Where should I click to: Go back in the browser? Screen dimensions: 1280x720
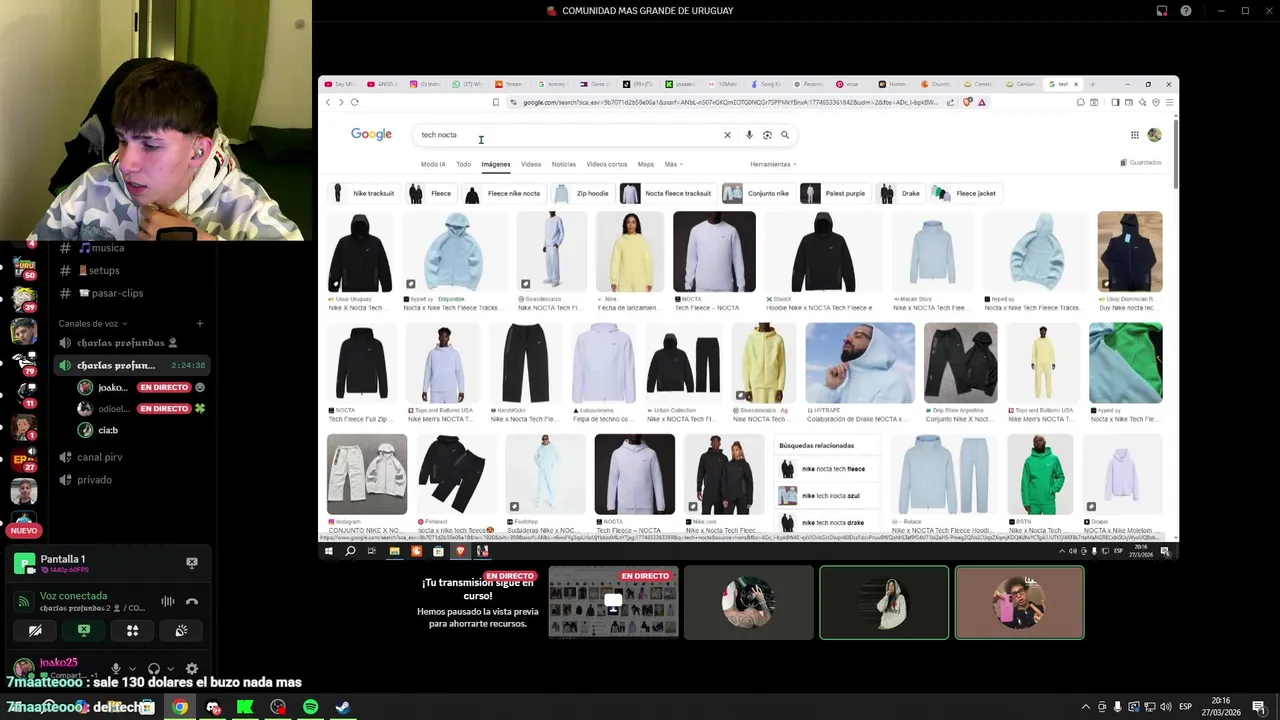click(x=327, y=102)
